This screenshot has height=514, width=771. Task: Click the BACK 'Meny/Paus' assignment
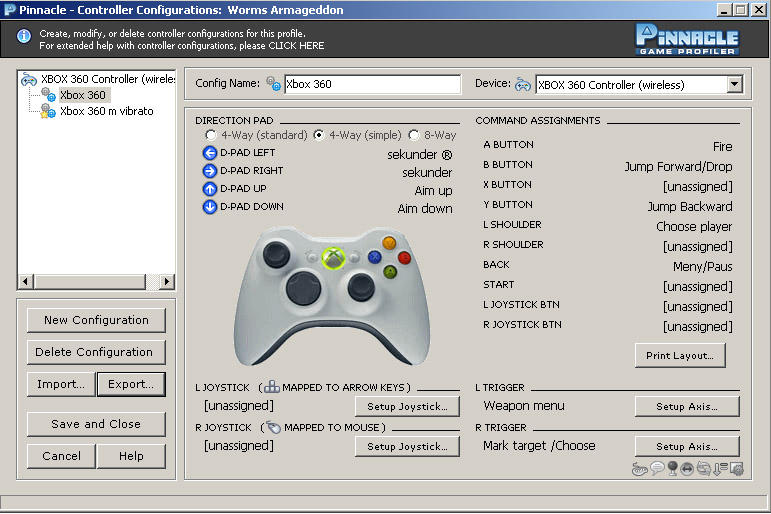pyautogui.click(x=702, y=267)
